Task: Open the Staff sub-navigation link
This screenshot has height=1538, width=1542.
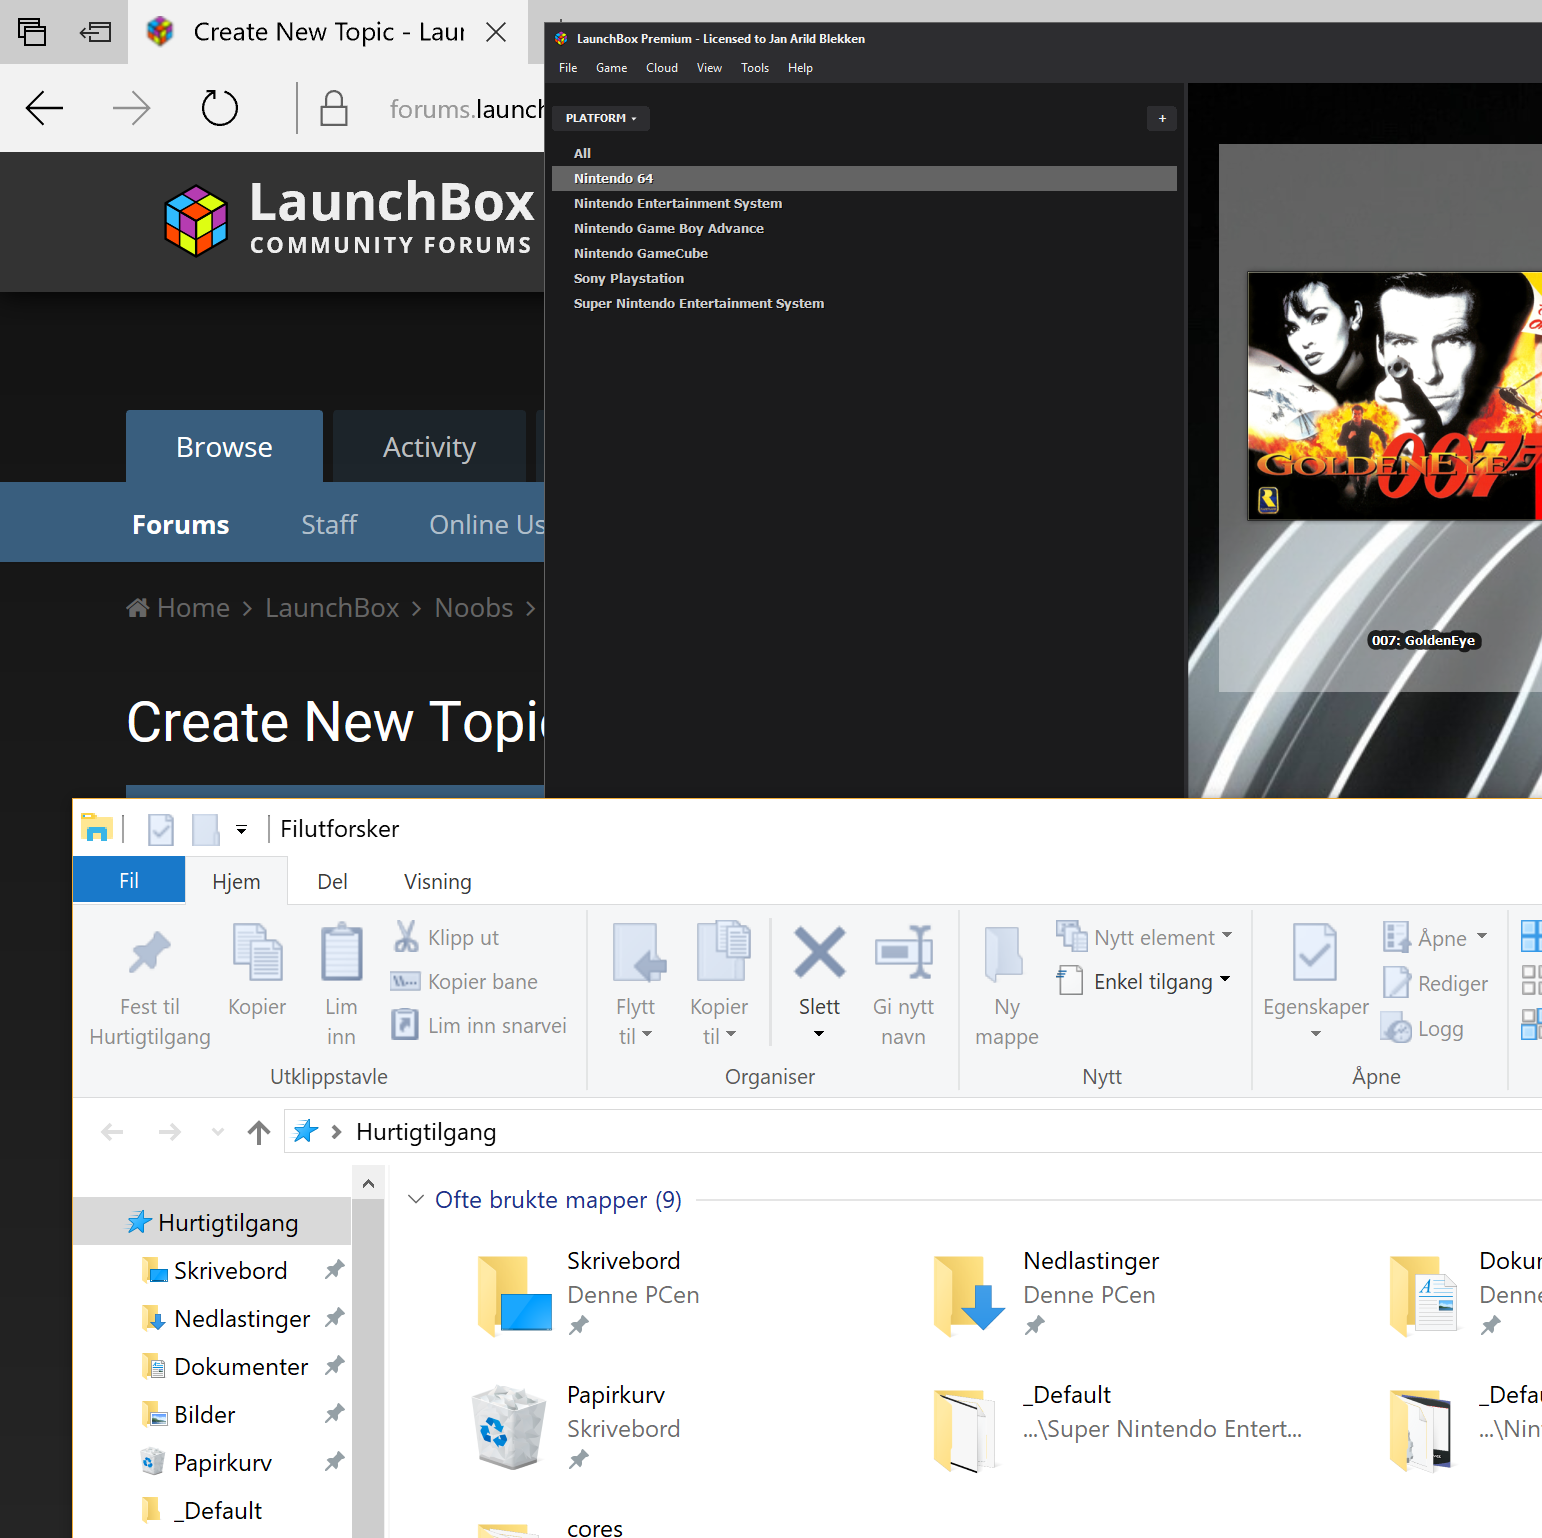Action: tap(329, 524)
